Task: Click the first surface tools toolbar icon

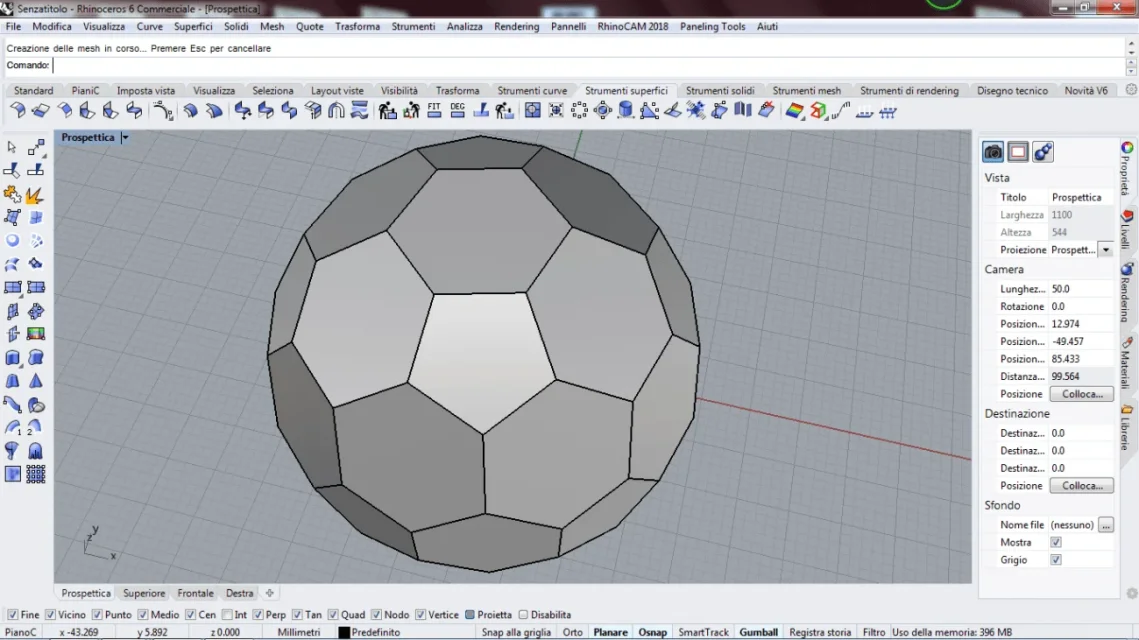Action: coord(17,110)
